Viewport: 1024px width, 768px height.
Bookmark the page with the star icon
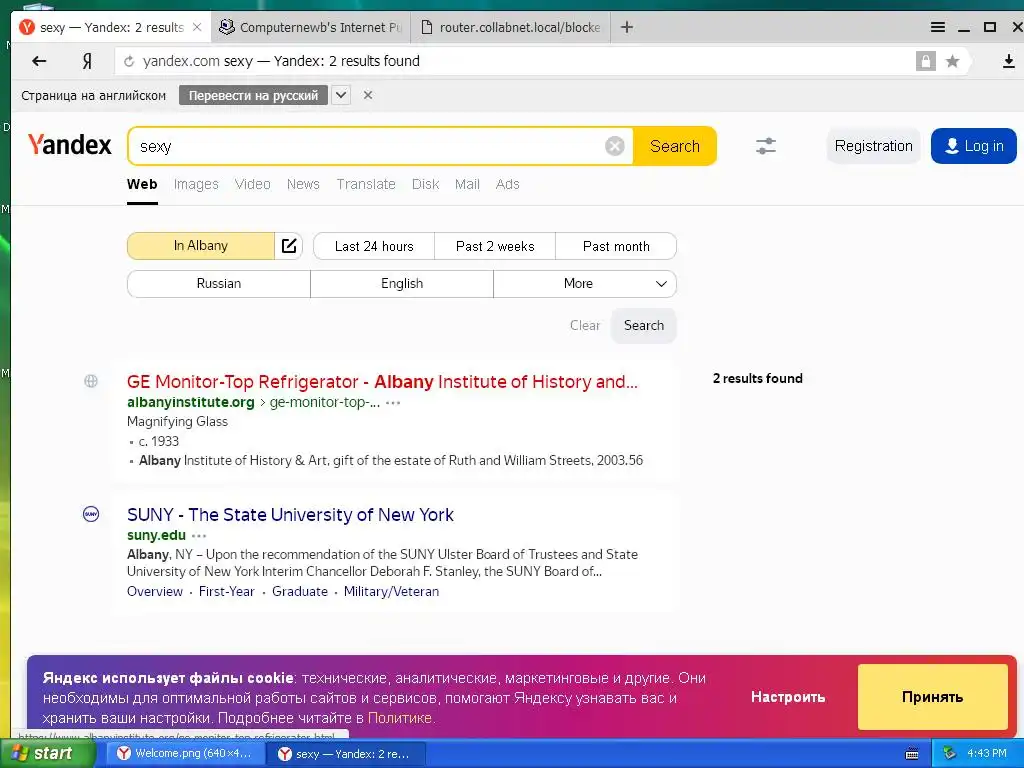(x=953, y=61)
